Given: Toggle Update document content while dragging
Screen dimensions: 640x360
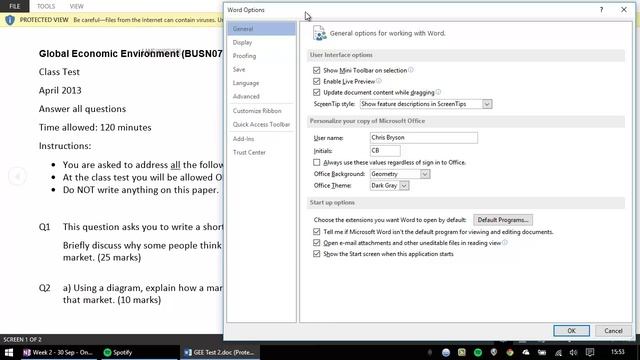Looking at the screenshot, I should (x=316, y=92).
